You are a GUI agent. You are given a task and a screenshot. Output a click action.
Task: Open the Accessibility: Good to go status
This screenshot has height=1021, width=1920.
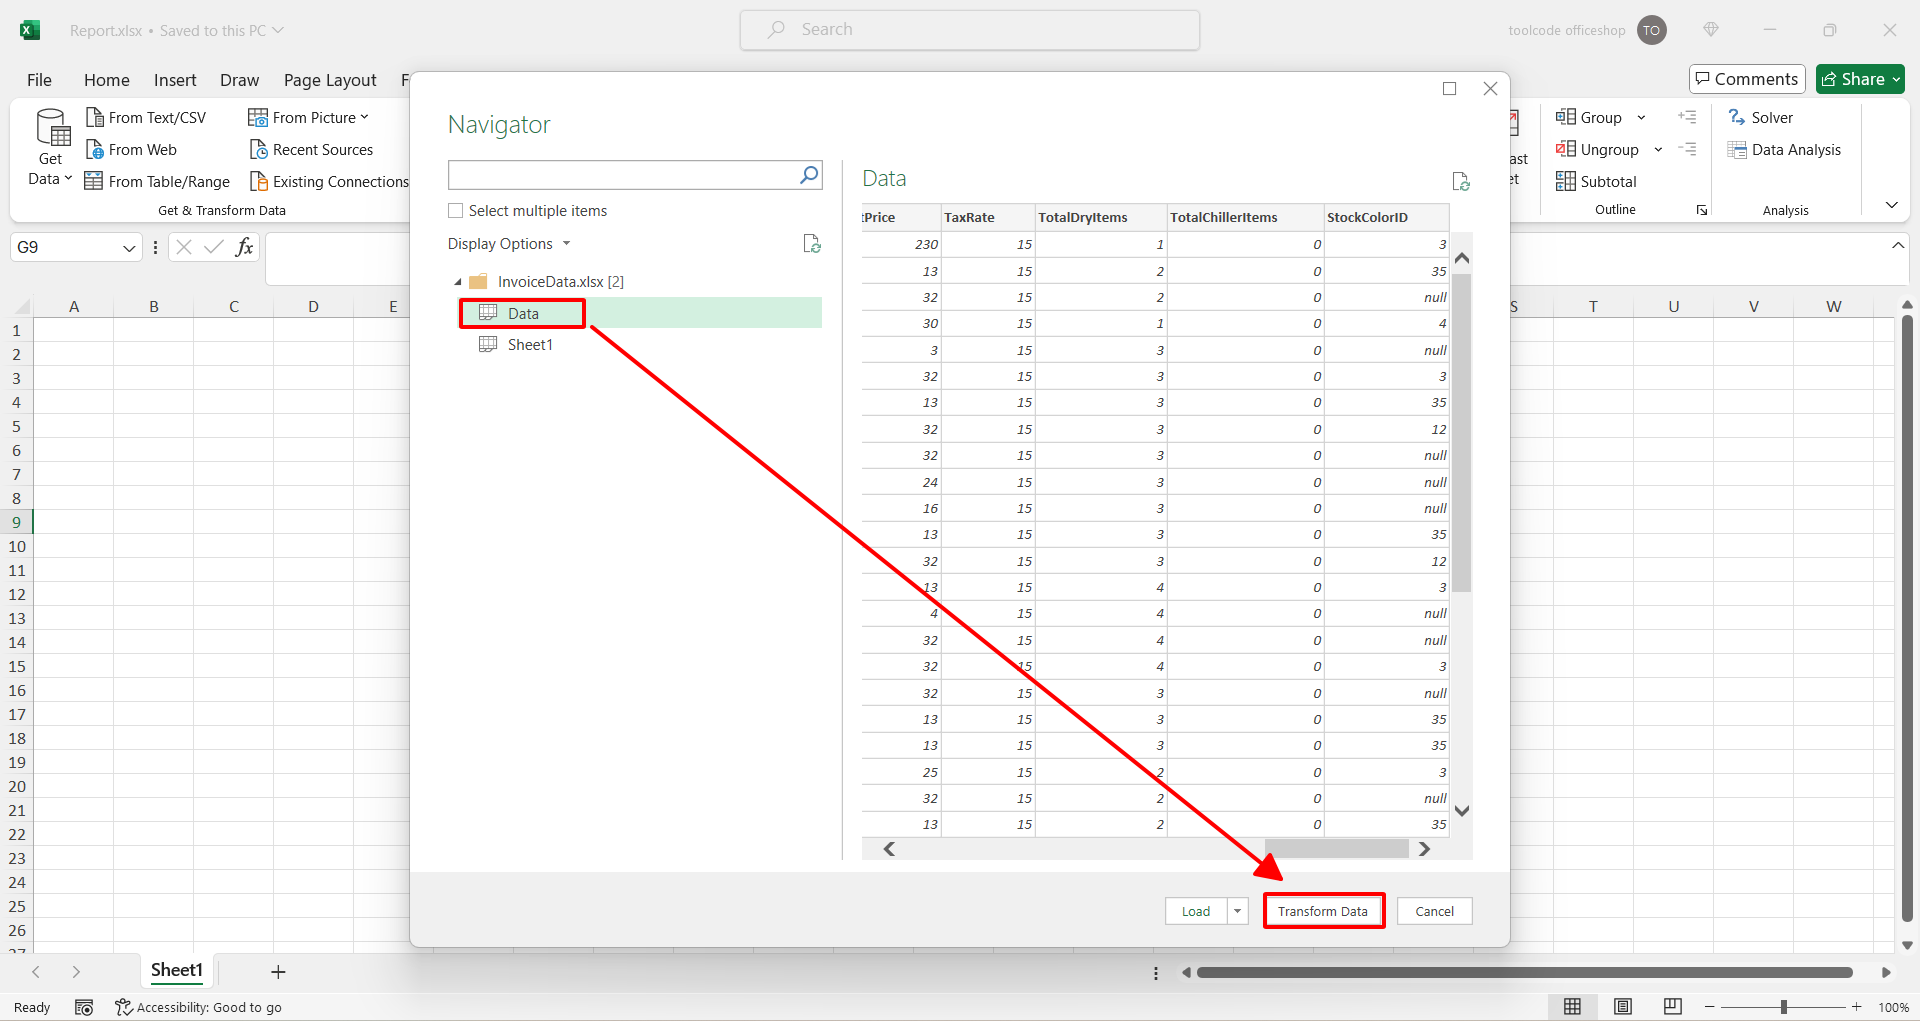[x=199, y=1007]
